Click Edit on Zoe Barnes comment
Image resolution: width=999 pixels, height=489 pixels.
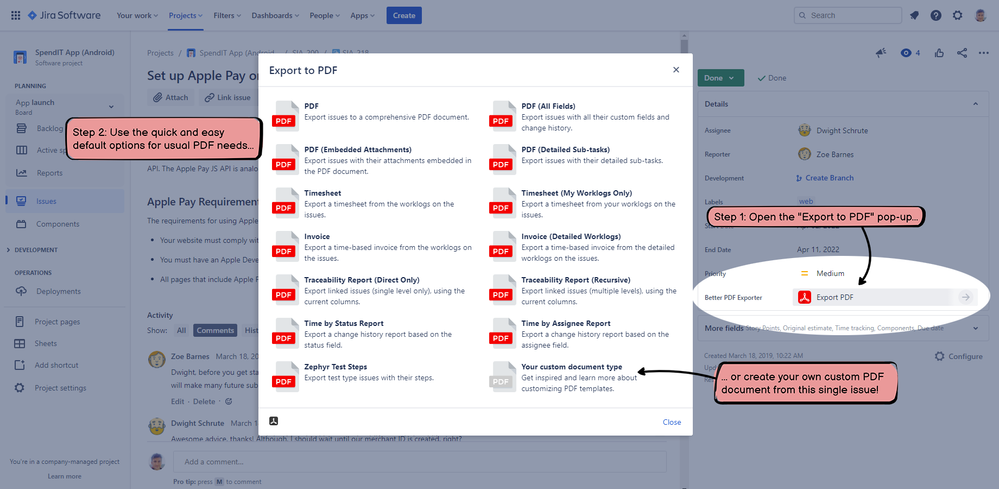pyautogui.click(x=177, y=402)
